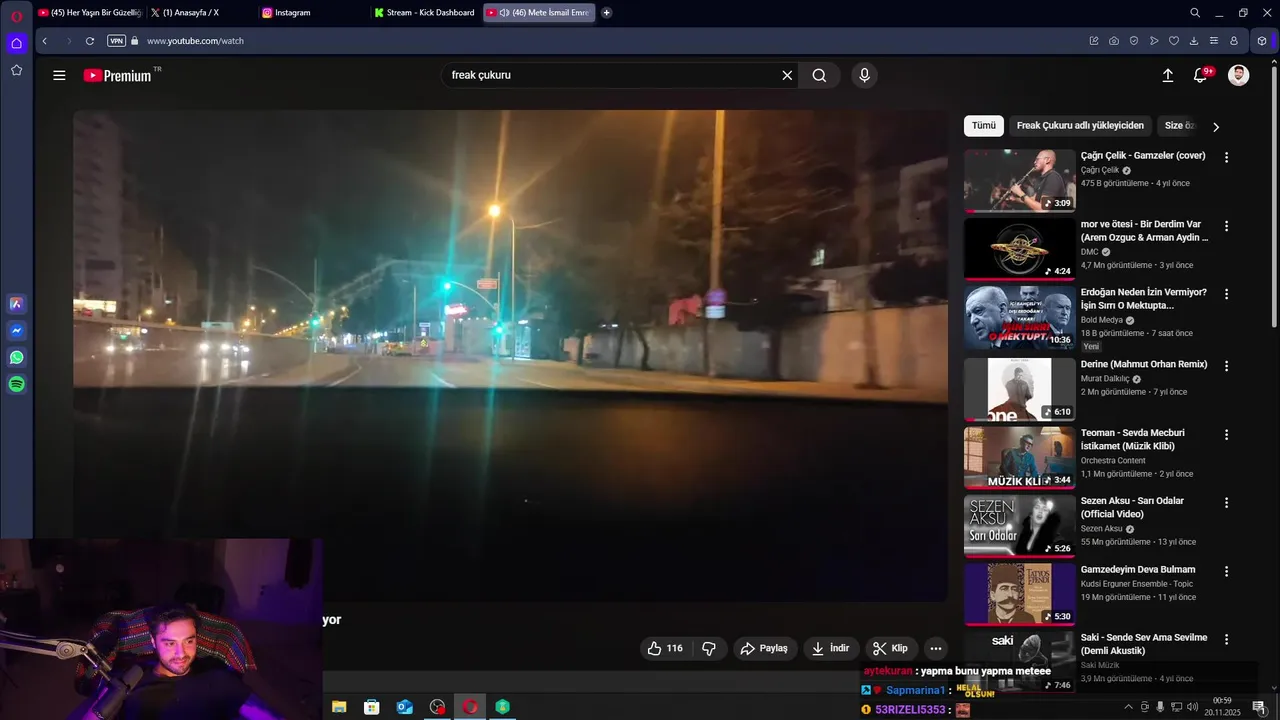The height and width of the screenshot is (720, 1280).
Task: Open options for mor ve ötesi video
Action: click(x=1226, y=226)
